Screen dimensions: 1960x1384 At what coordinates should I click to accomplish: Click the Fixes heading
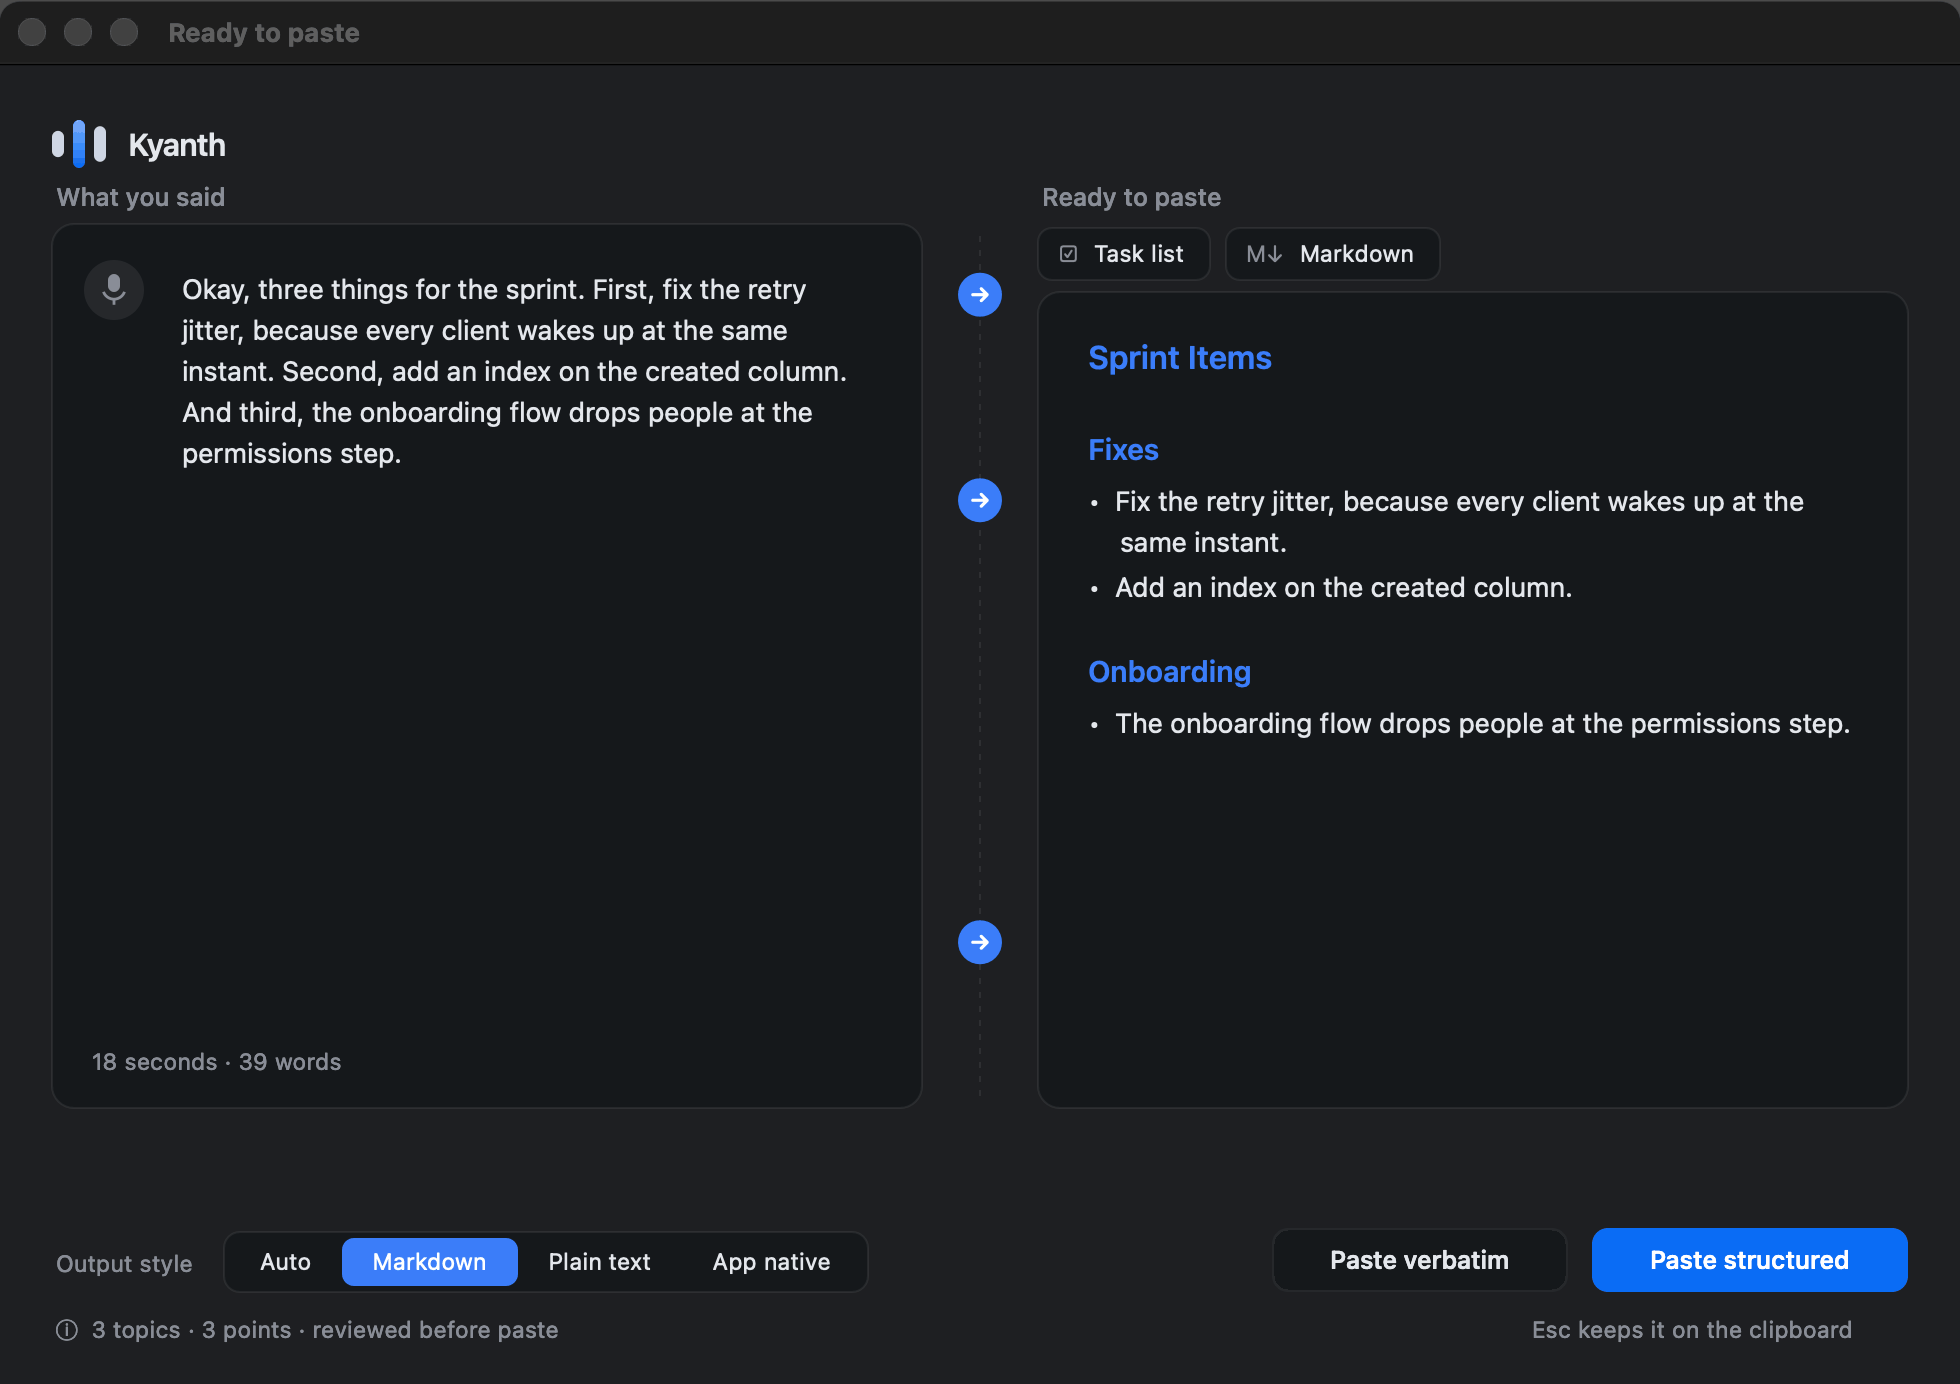coord(1123,450)
